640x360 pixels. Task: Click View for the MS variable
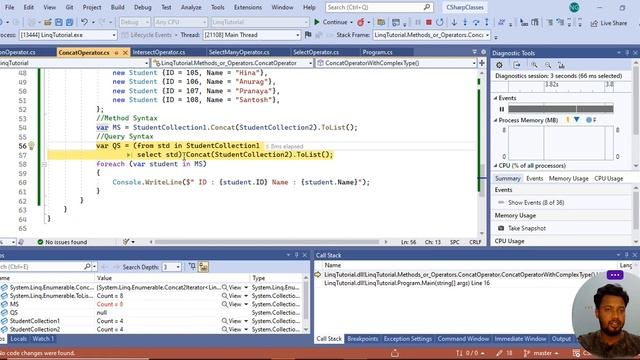(234, 304)
